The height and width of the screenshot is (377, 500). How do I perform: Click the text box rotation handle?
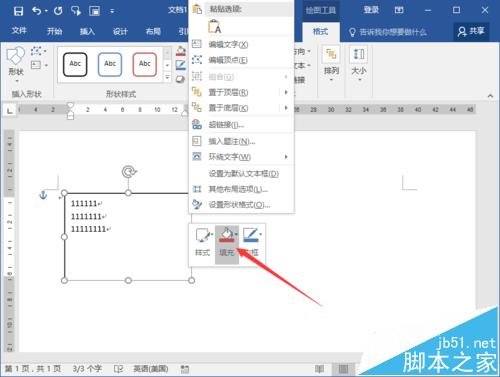click(x=129, y=172)
